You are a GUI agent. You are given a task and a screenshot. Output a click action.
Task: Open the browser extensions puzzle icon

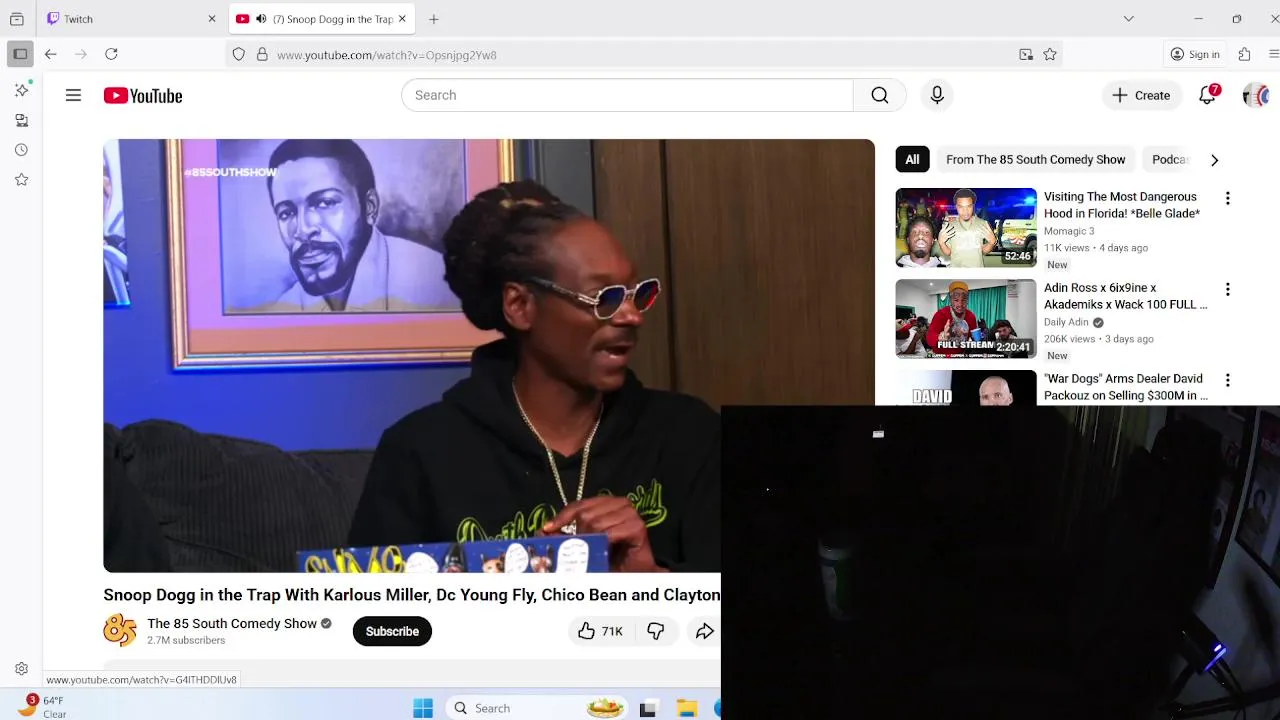pyautogui.click(x=1244, y=54)
